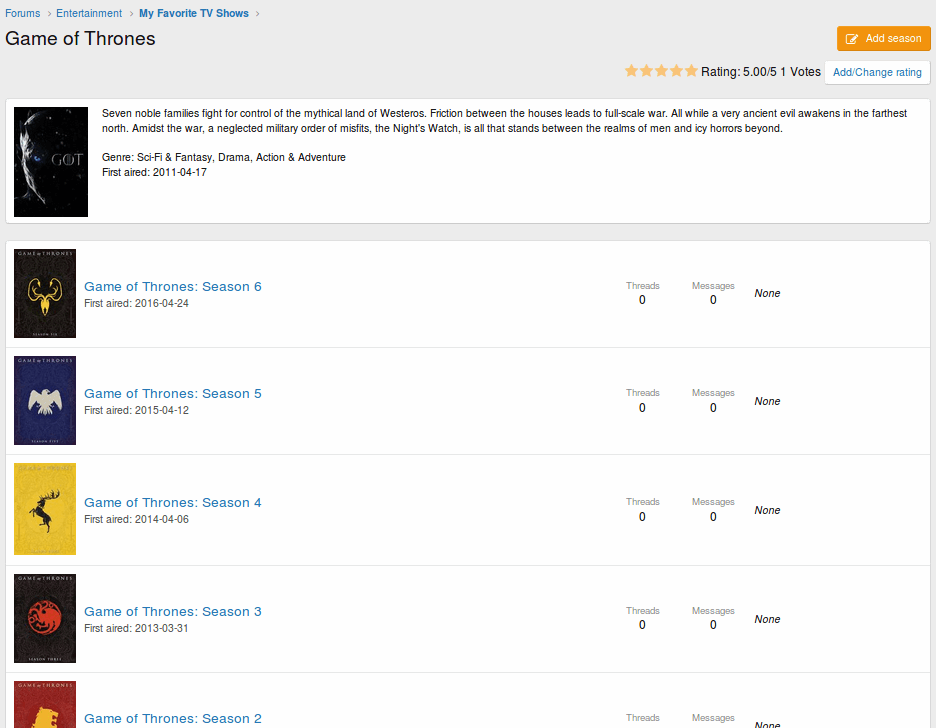Image resolution: width=936 pixels, height=728 pixels.
Task: Click 'None' last post in Season 3 row
Action: tap(767, 619)
